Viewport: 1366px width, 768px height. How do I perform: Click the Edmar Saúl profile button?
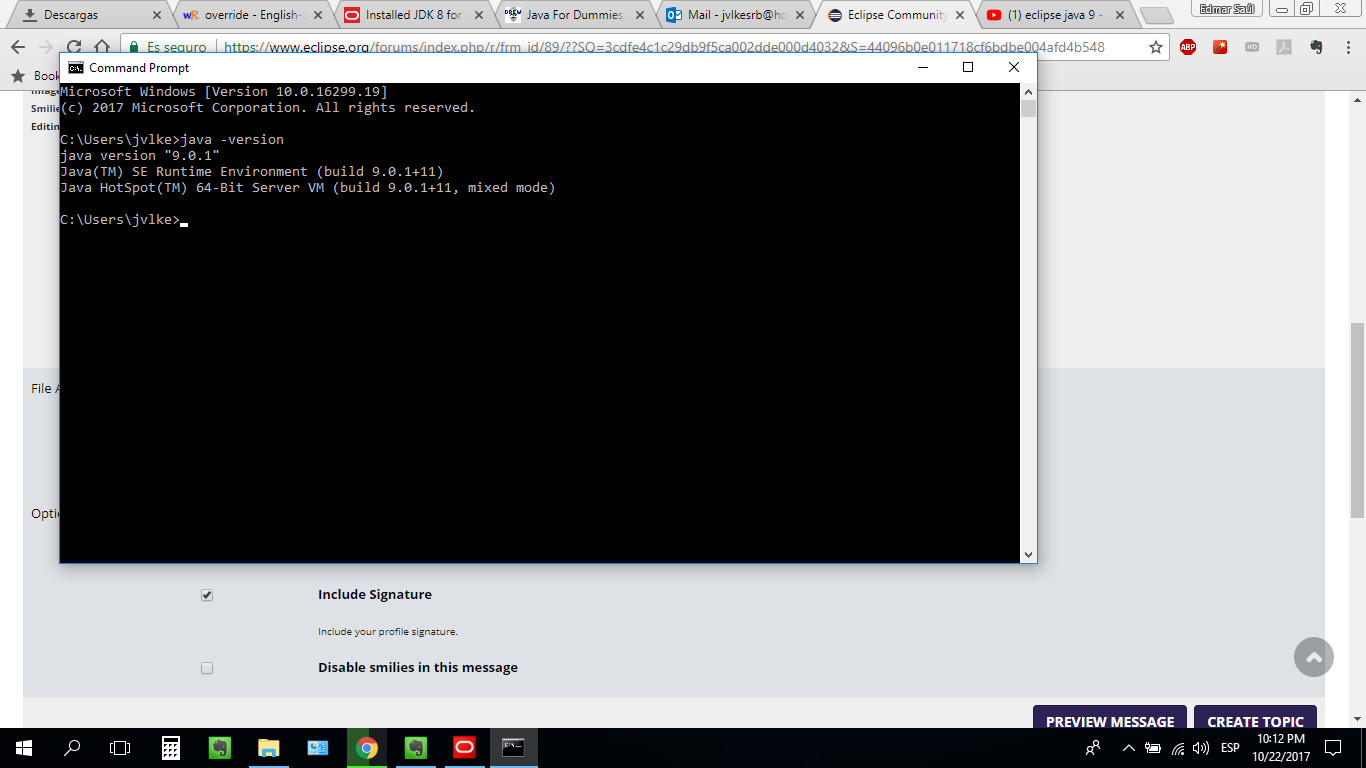pos(1227,8)
